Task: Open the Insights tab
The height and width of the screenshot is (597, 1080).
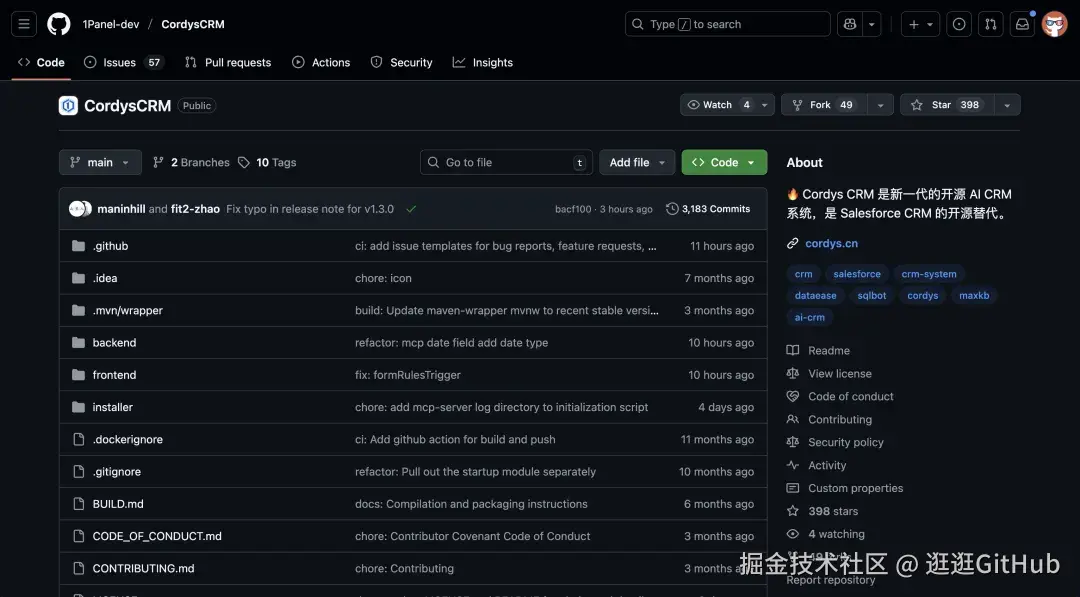Action: click(x=483, y=62)
